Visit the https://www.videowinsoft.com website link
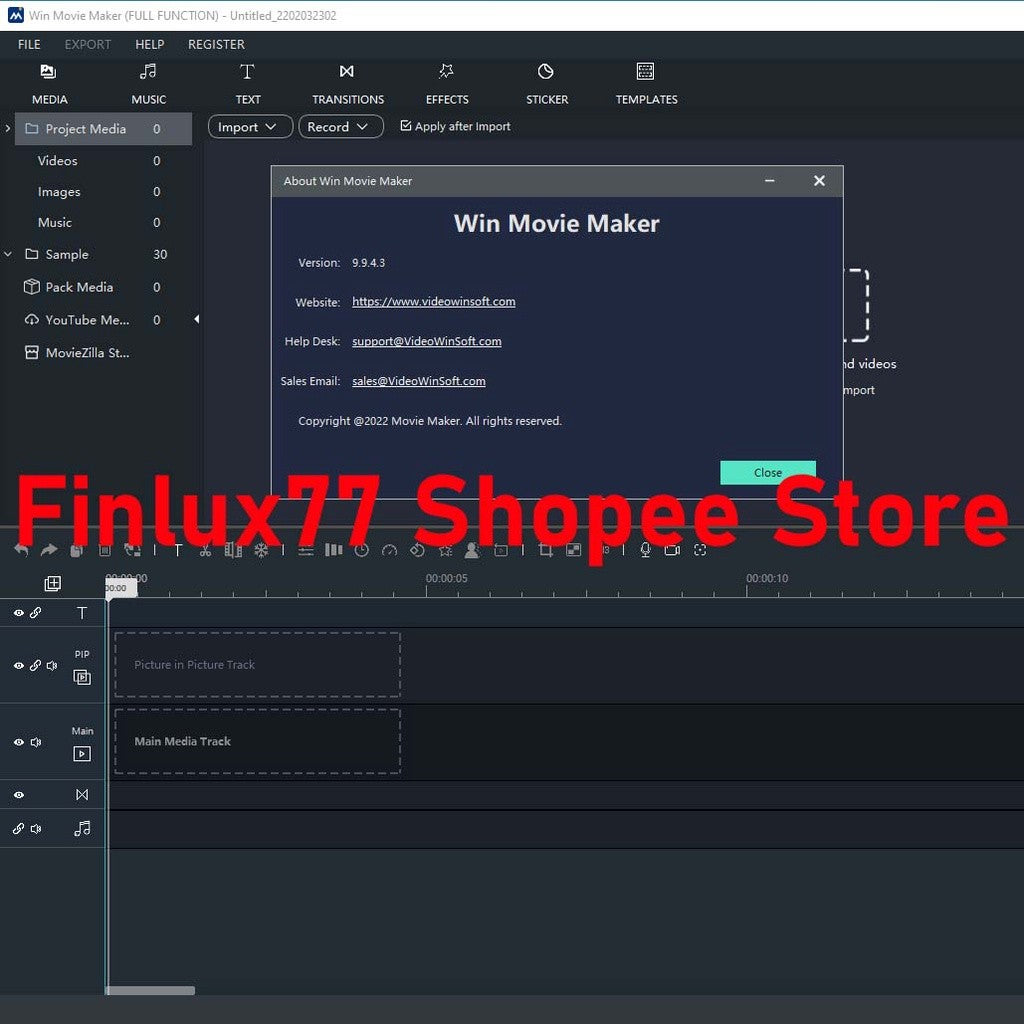Image resolution: width=1024 pixels, height=1024 pixels. pyautogui.click(x=434, y=301)
